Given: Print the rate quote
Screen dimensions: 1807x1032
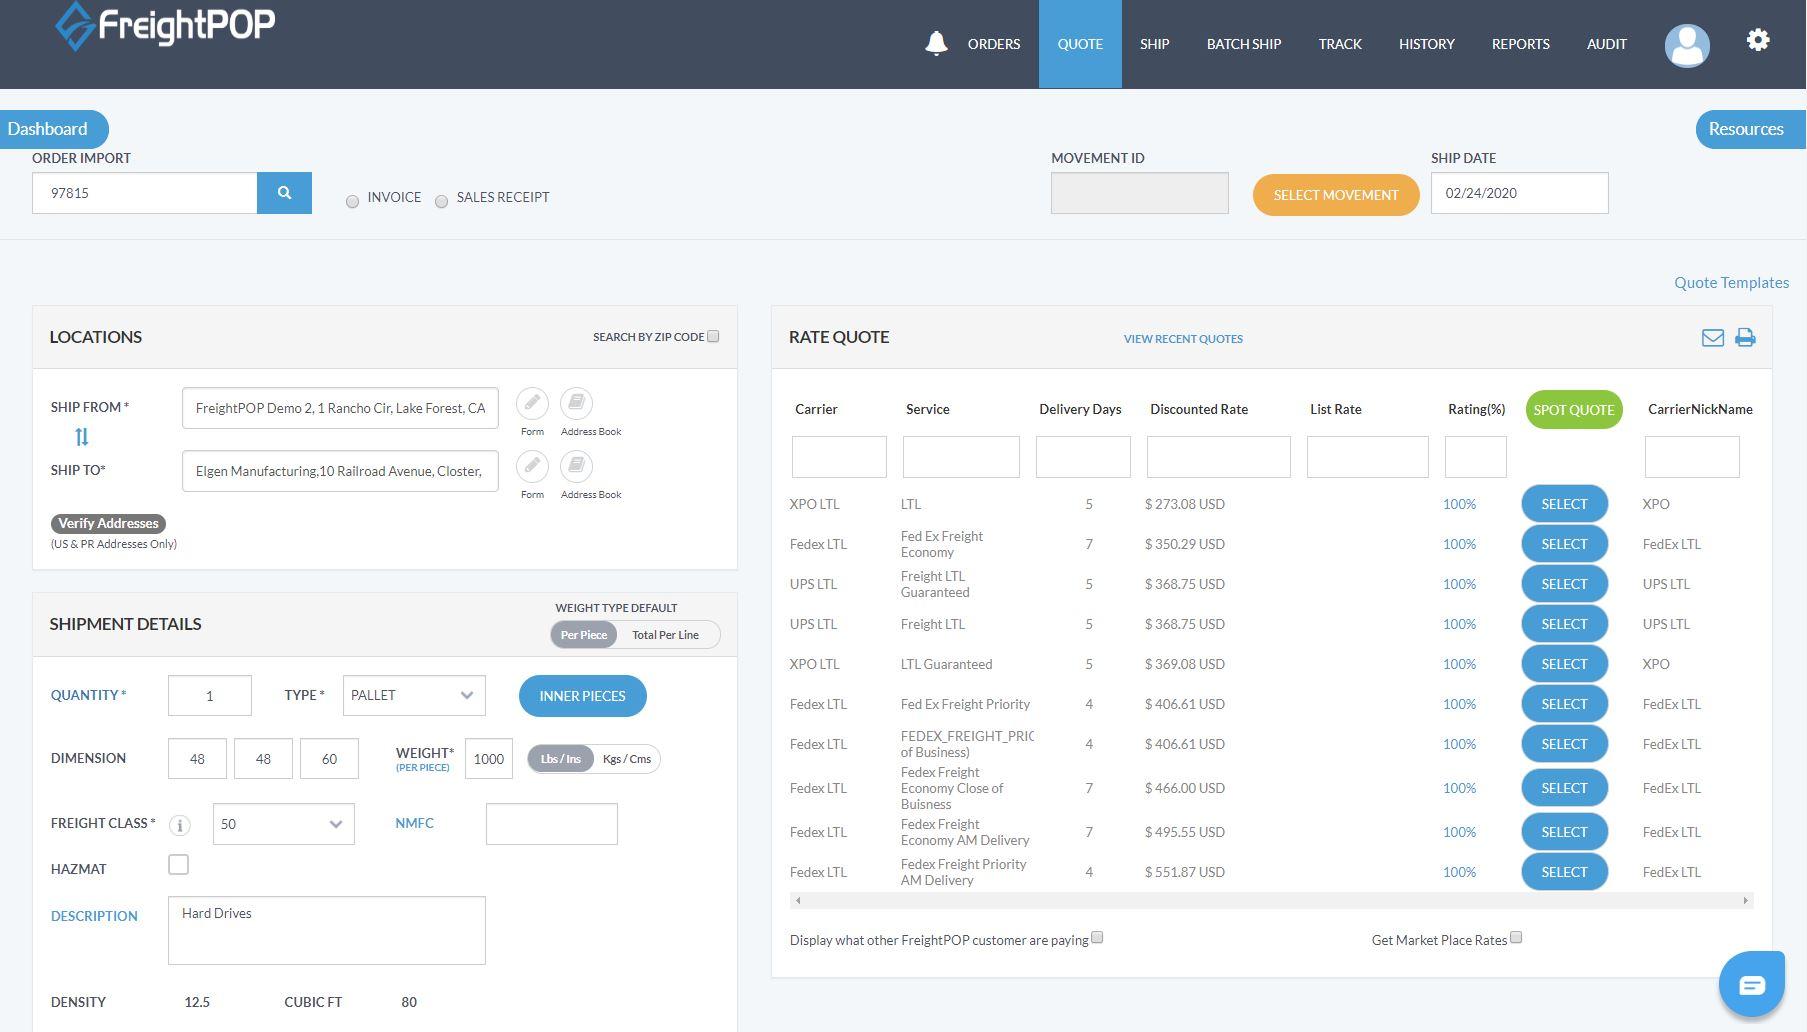Looking at the screenshot, I should tap(1745, 338).
